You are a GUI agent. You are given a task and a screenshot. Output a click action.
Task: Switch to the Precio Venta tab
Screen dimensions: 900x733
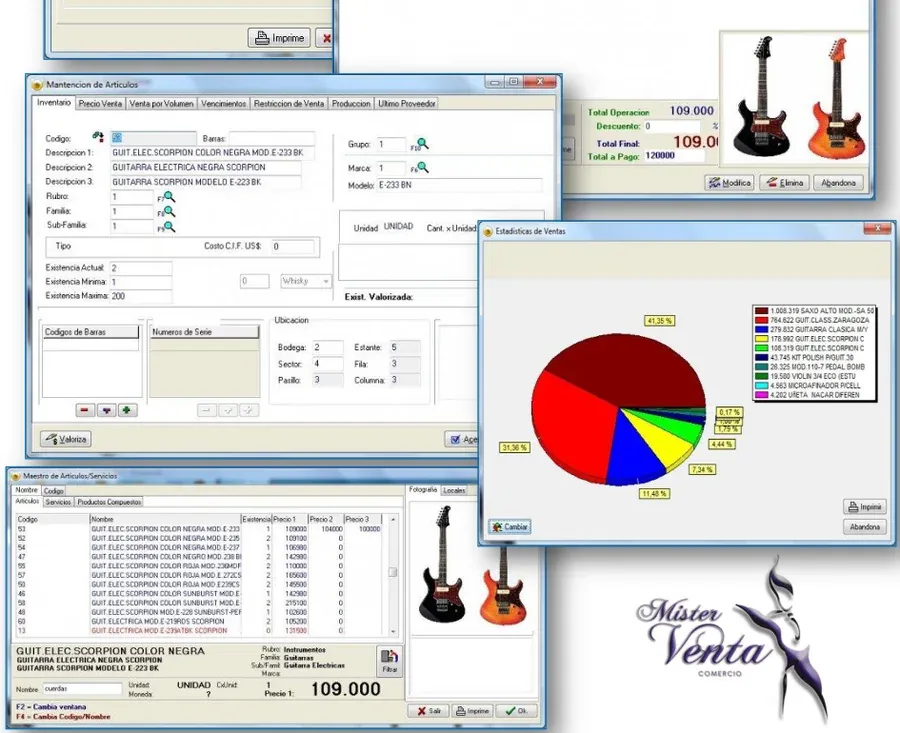click(100, 103)
